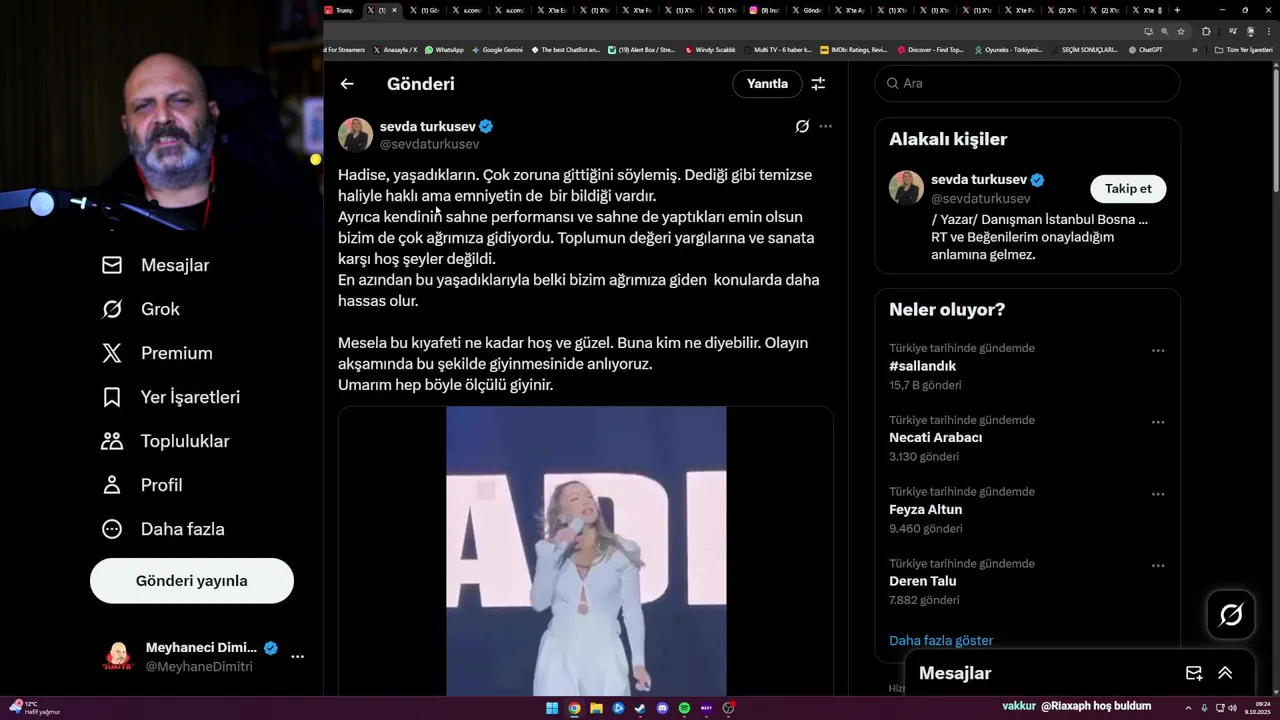Expand Daha fazla menu in sidebar
The image size is (1280, 720).
[x=163, y=529]
